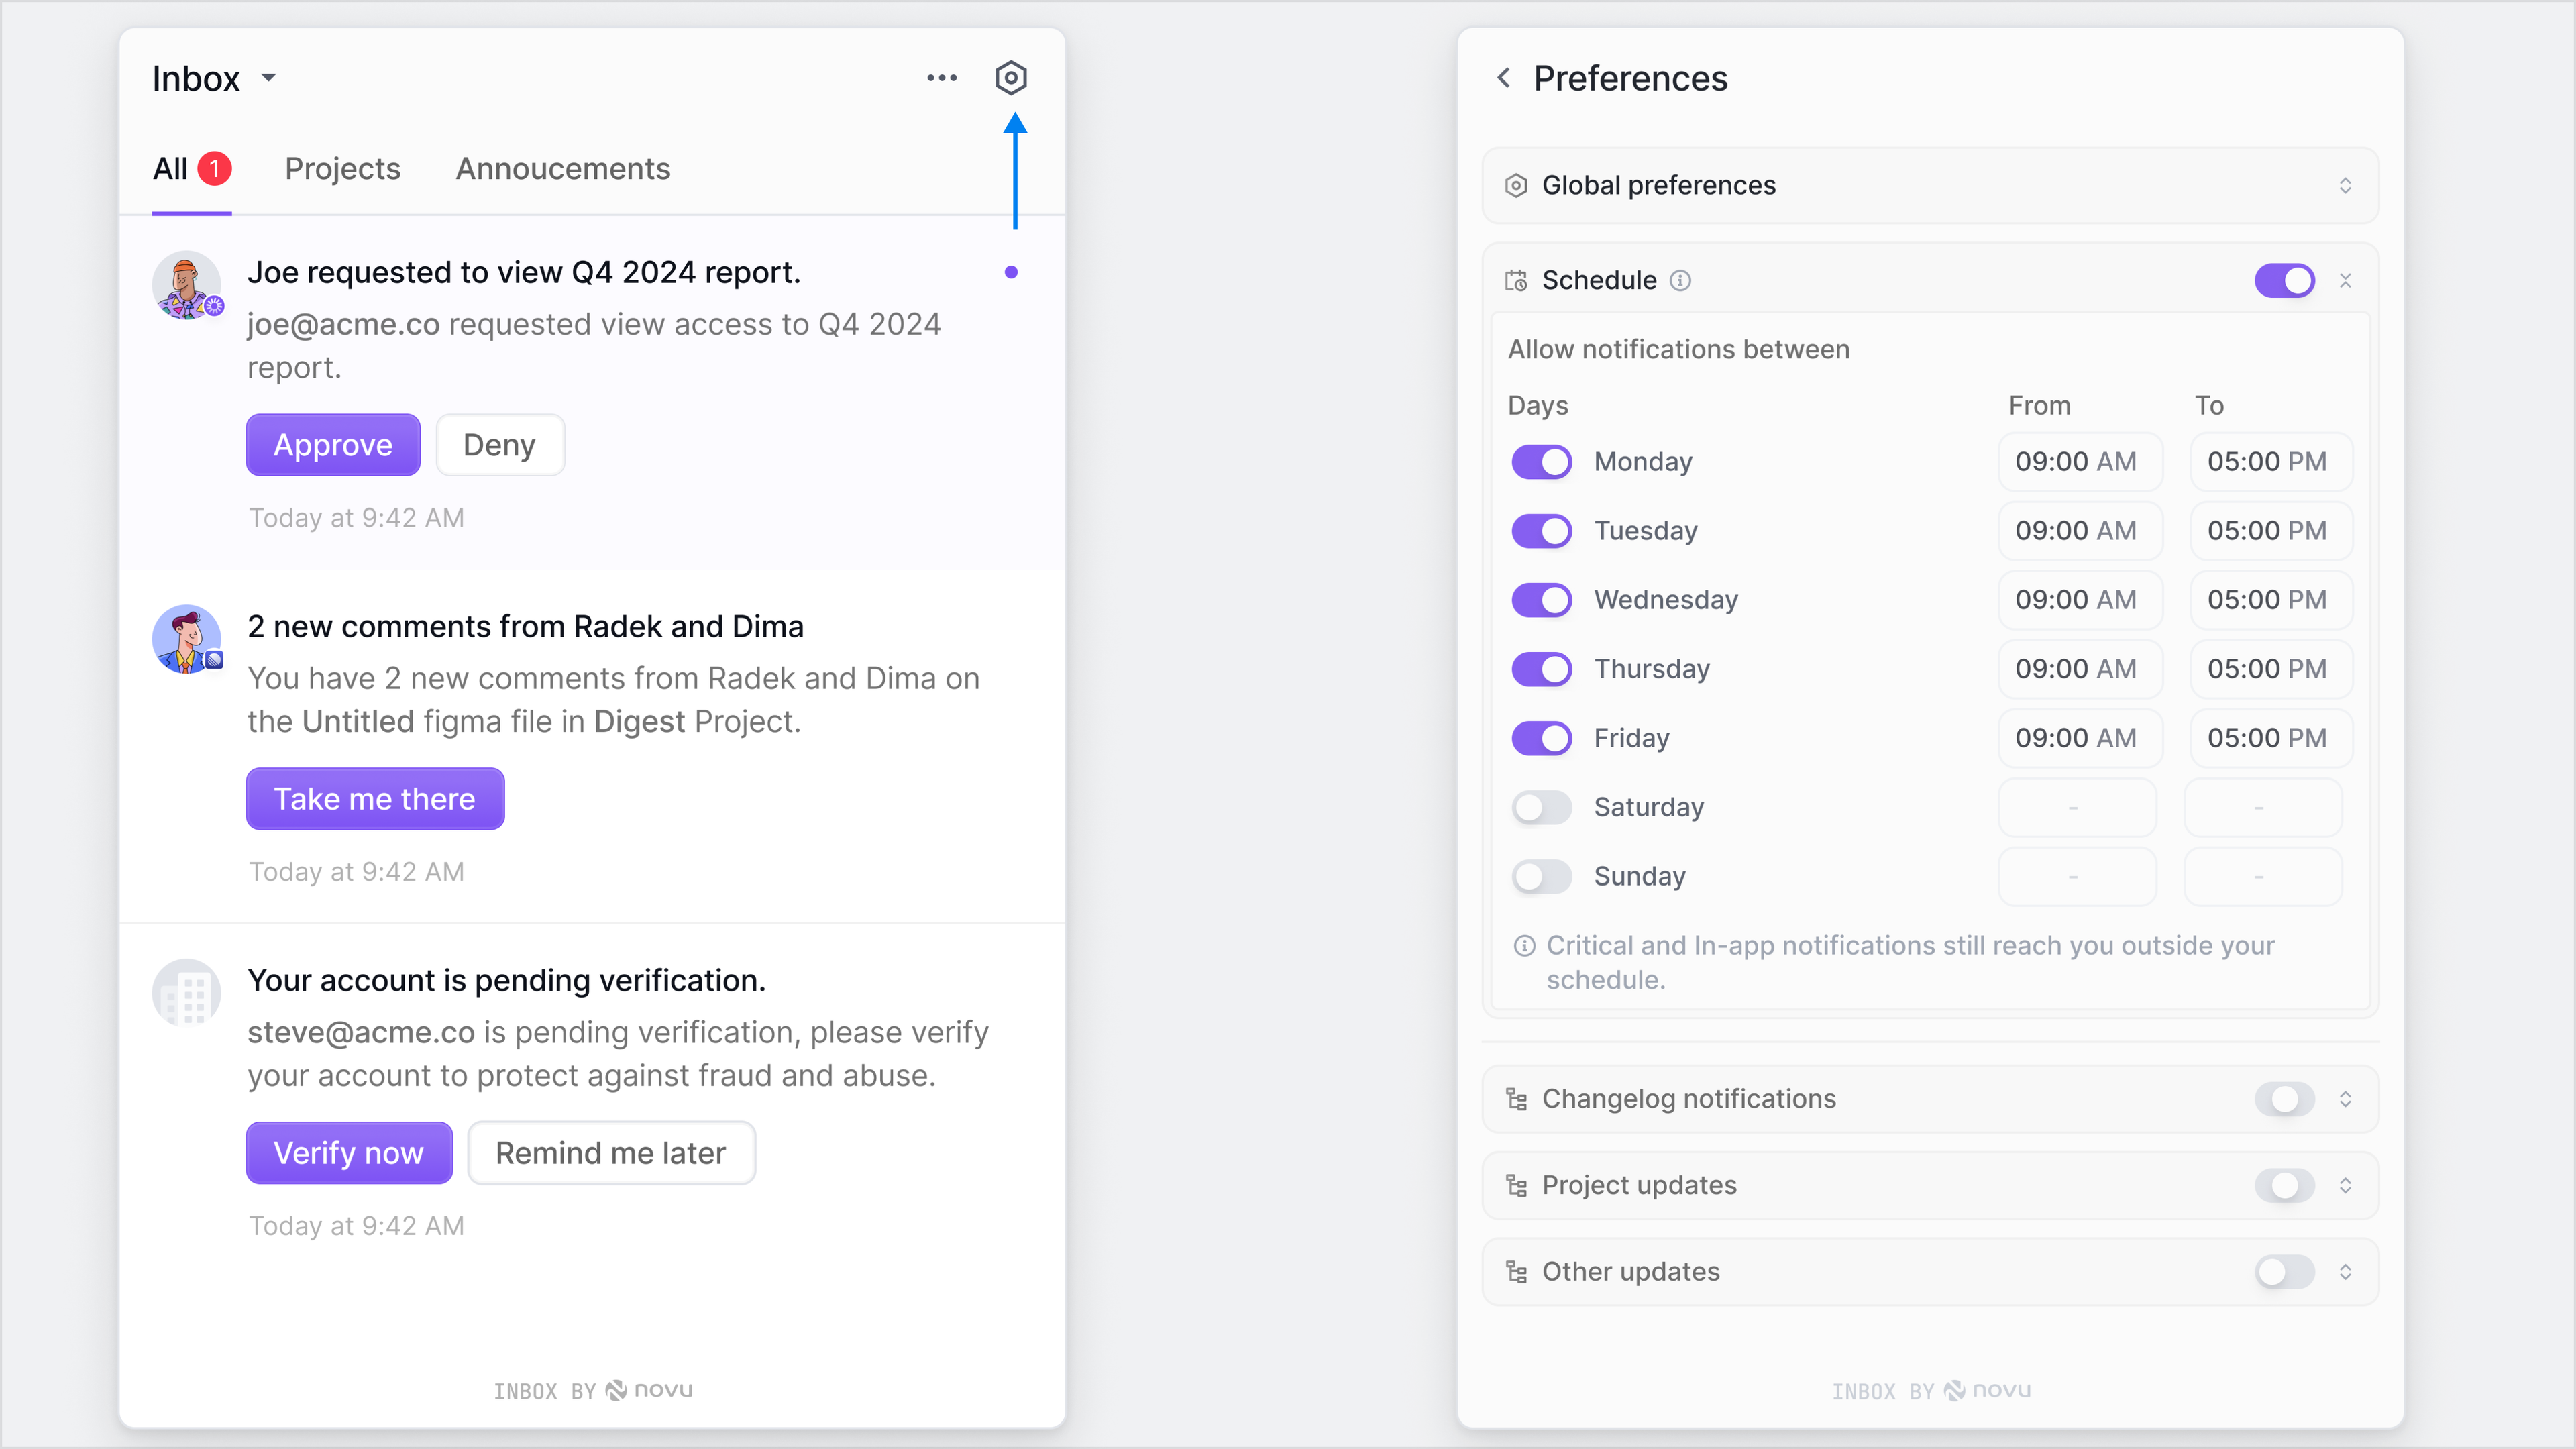
Task: Click the info icon beside Schedule
Action: [x=1680, y=281]
